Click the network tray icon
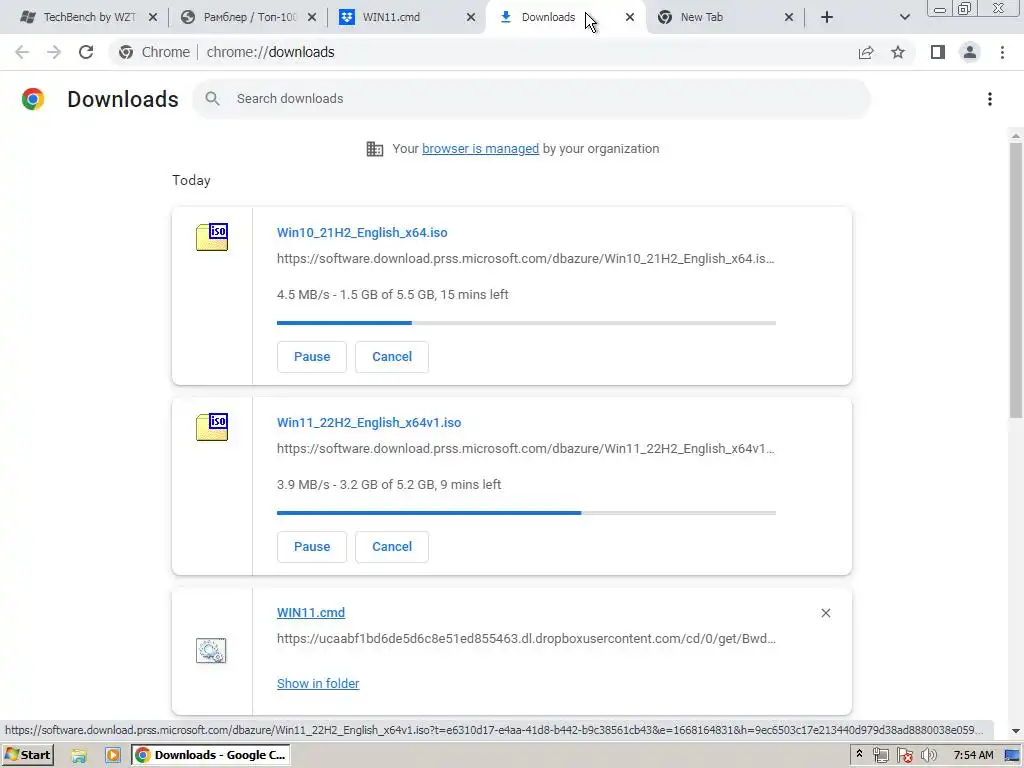The image size is (1024, 768). click(x=880, y=756)
